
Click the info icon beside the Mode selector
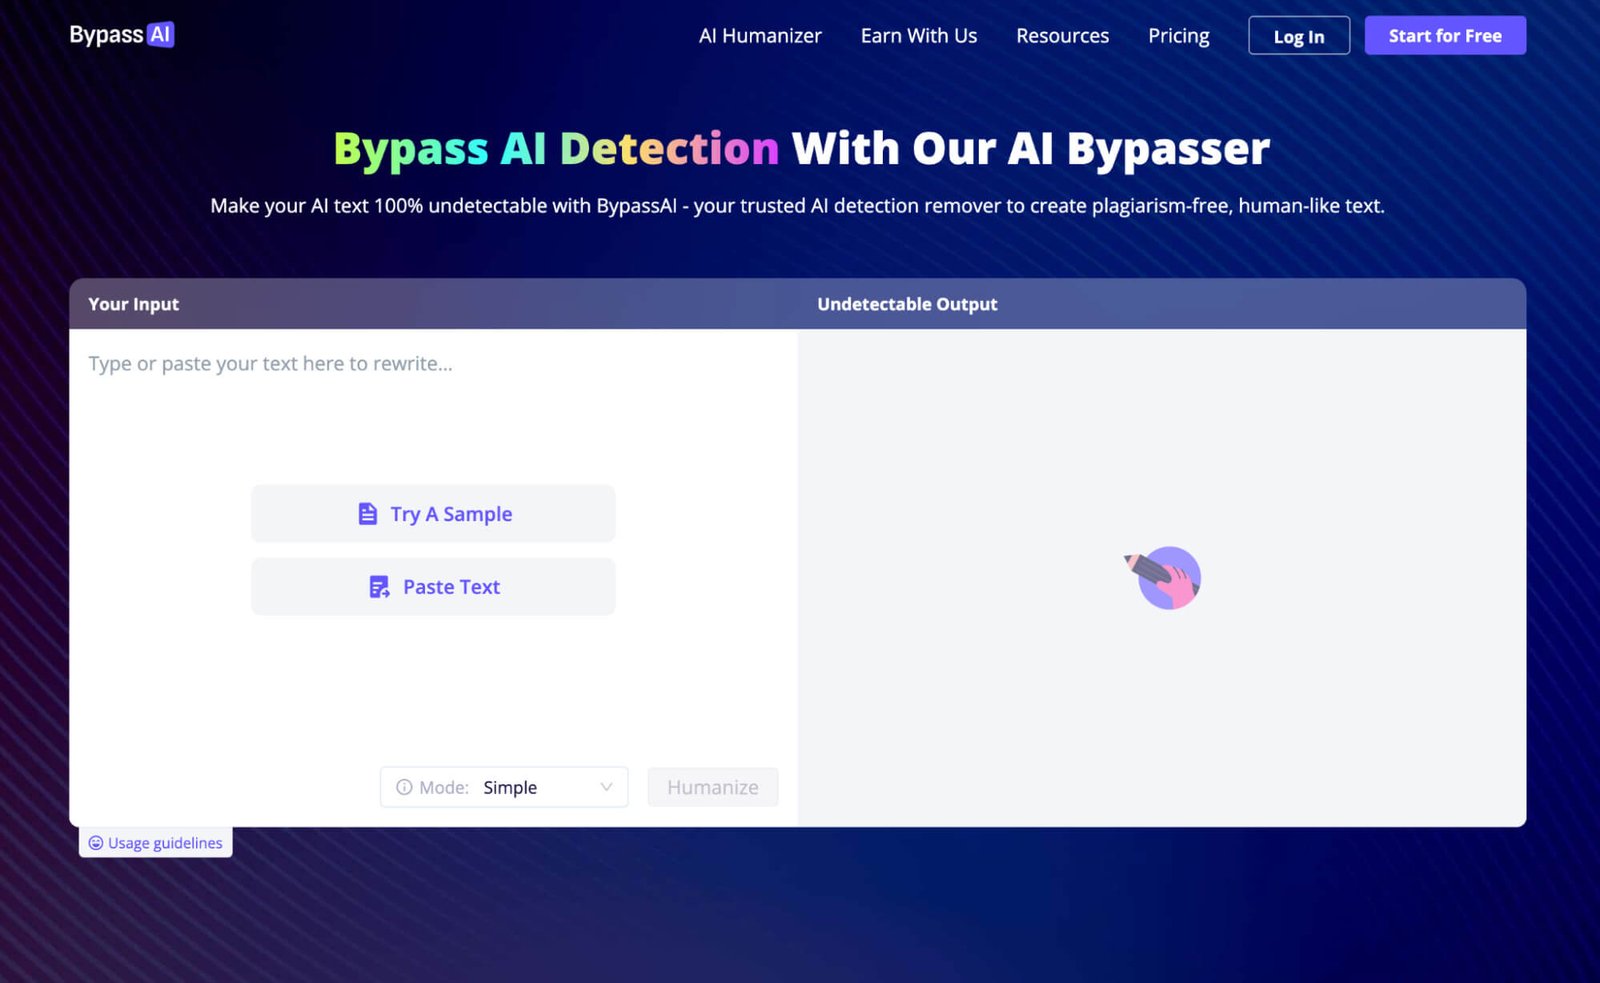point(404,787)
